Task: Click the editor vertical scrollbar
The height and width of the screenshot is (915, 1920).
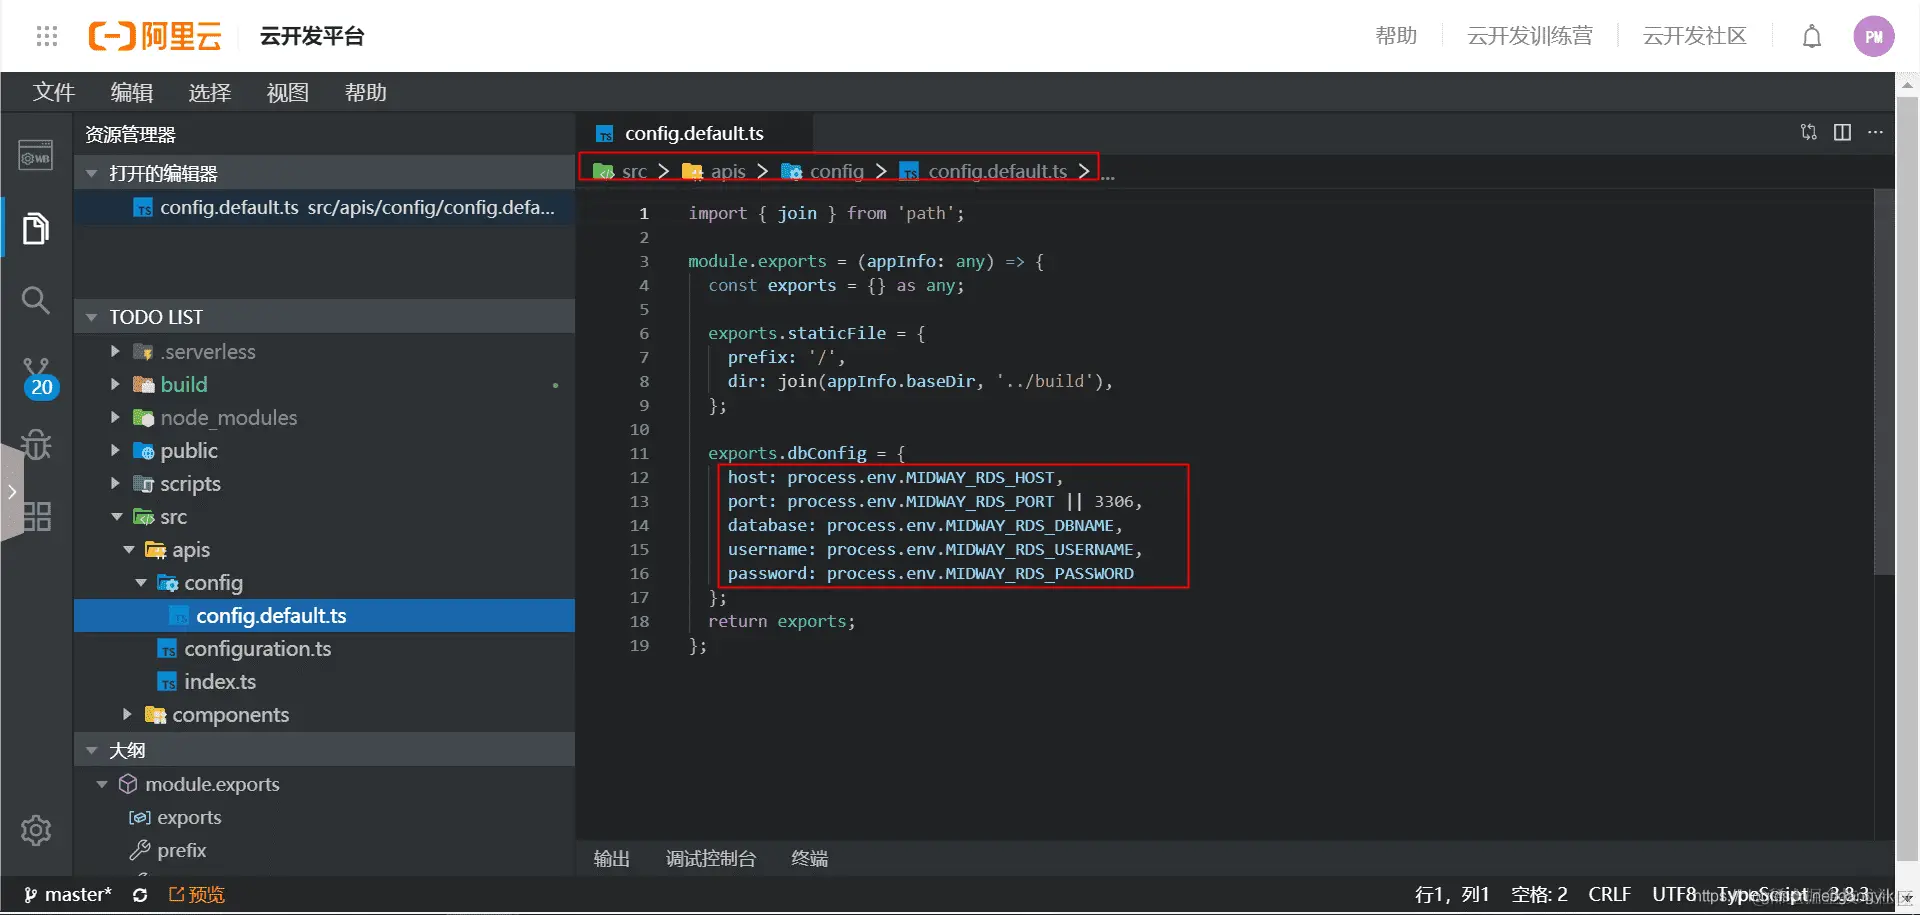Action: [x=1884, y=382]
